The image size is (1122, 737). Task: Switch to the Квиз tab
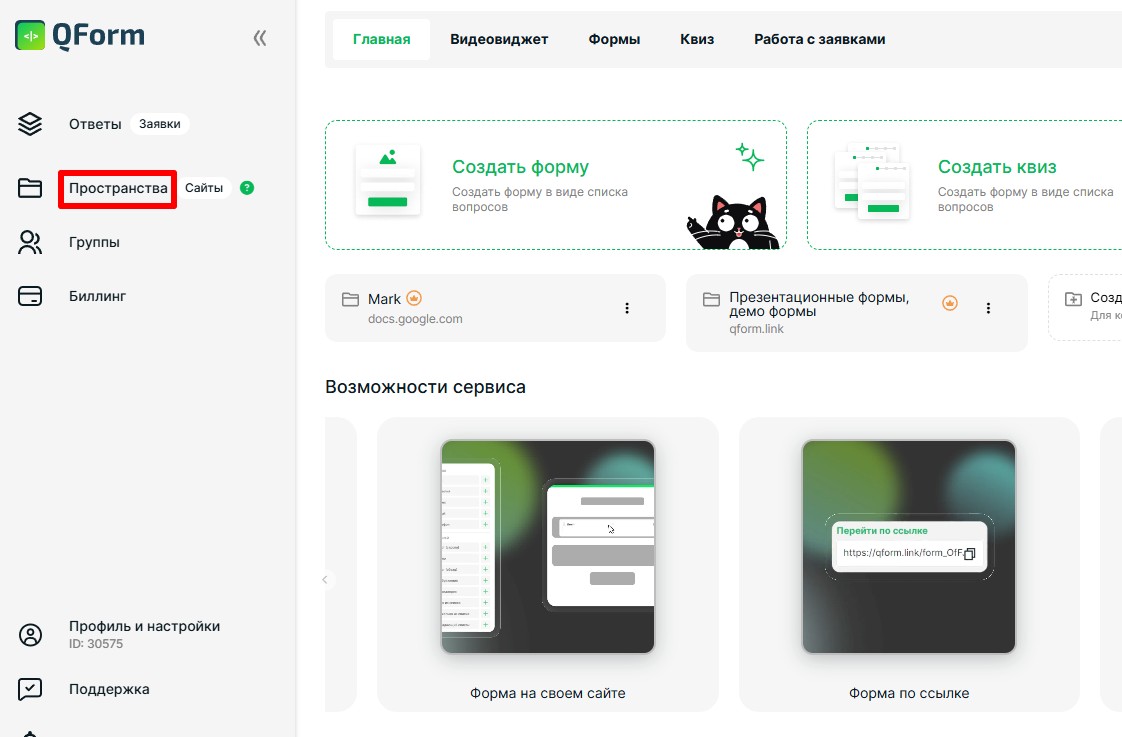697,40
